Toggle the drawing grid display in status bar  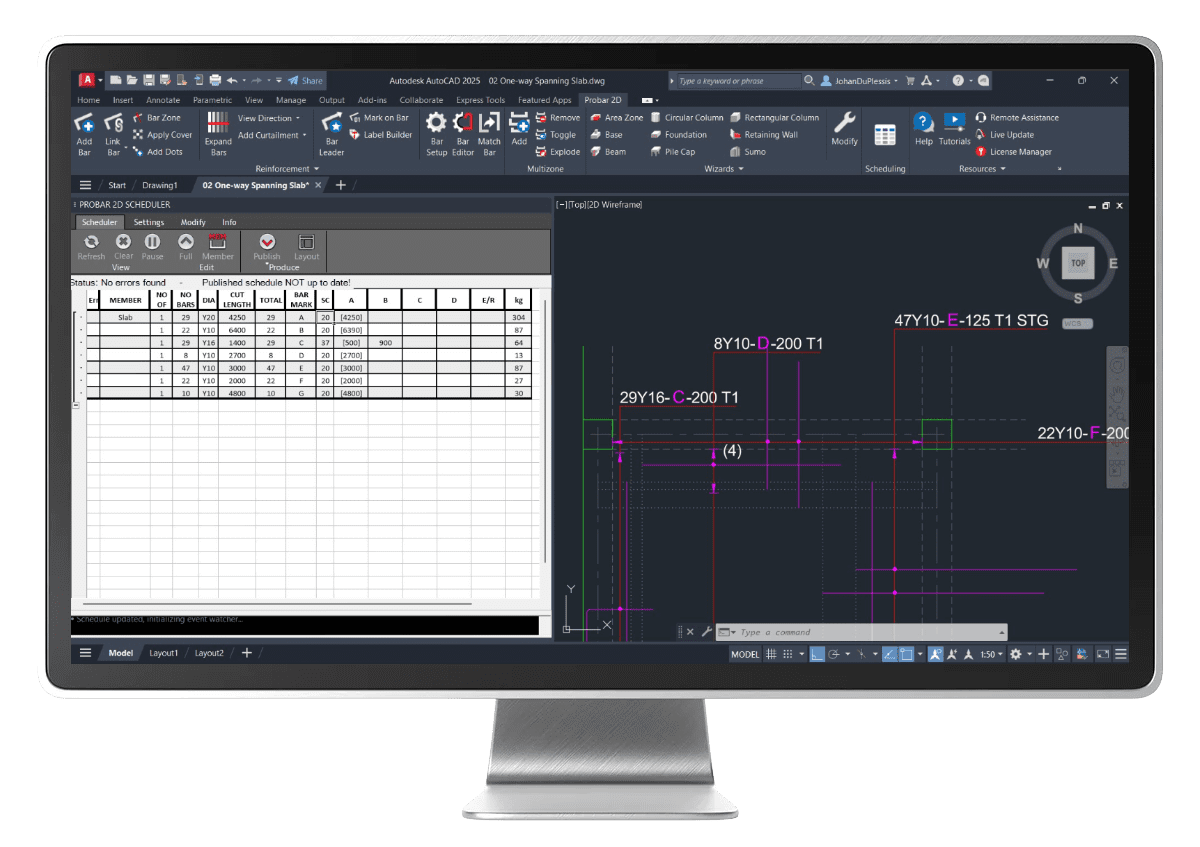point(771,654)
